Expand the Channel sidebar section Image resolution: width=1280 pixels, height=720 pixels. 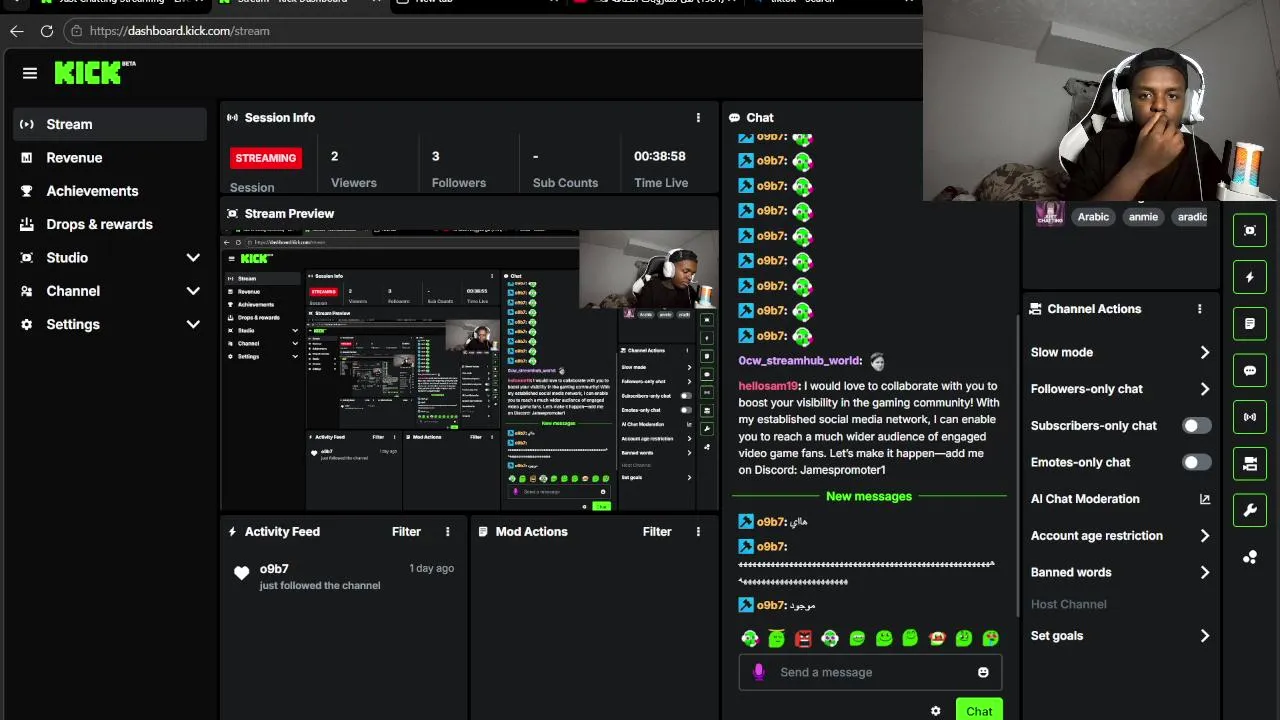click(193, 291)
